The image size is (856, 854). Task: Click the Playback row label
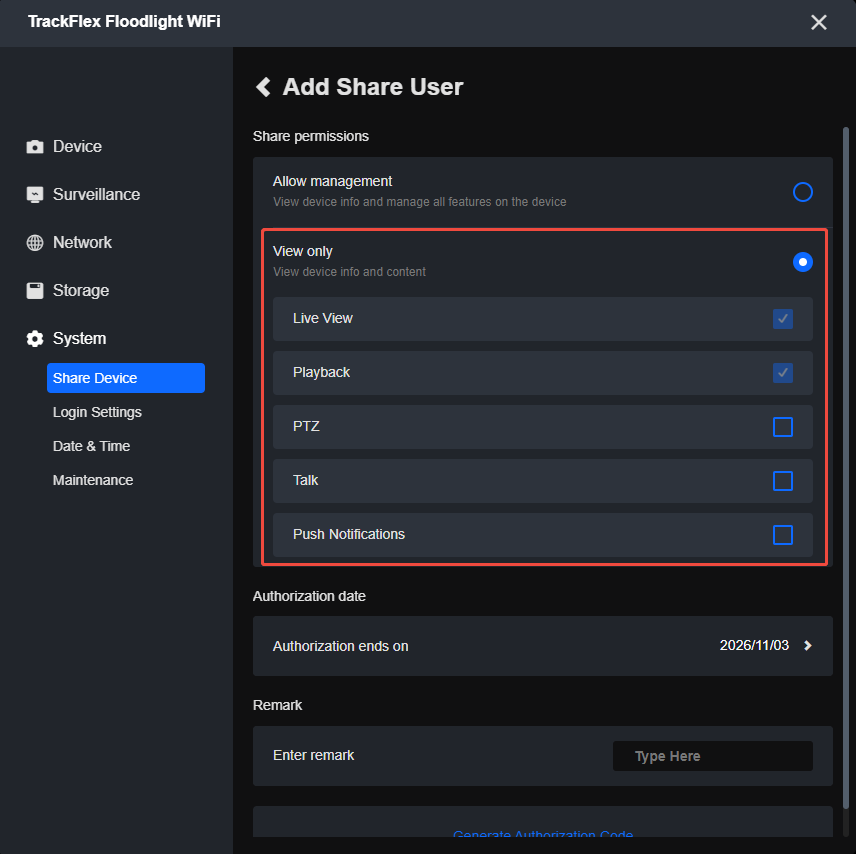(x=321, y=372)
